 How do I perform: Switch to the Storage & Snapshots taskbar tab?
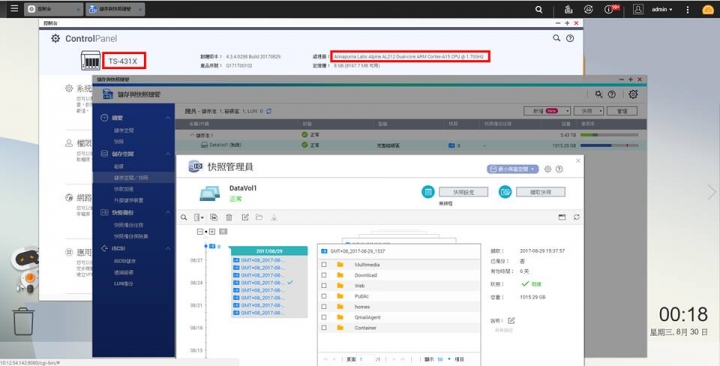(x=115, y=9)
